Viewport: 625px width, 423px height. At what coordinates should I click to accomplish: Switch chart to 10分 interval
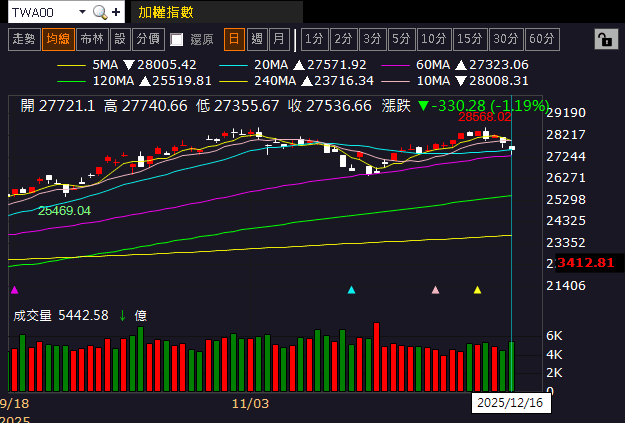coord(434,39)
